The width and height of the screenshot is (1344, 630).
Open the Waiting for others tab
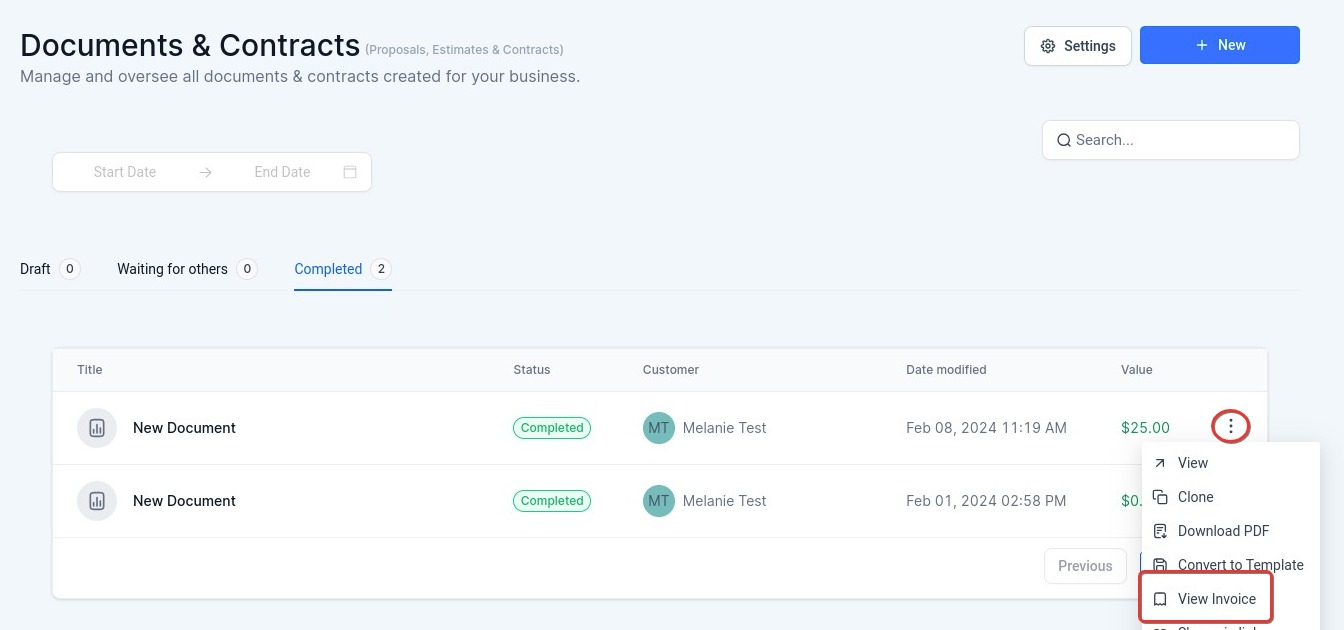point(172,269)
